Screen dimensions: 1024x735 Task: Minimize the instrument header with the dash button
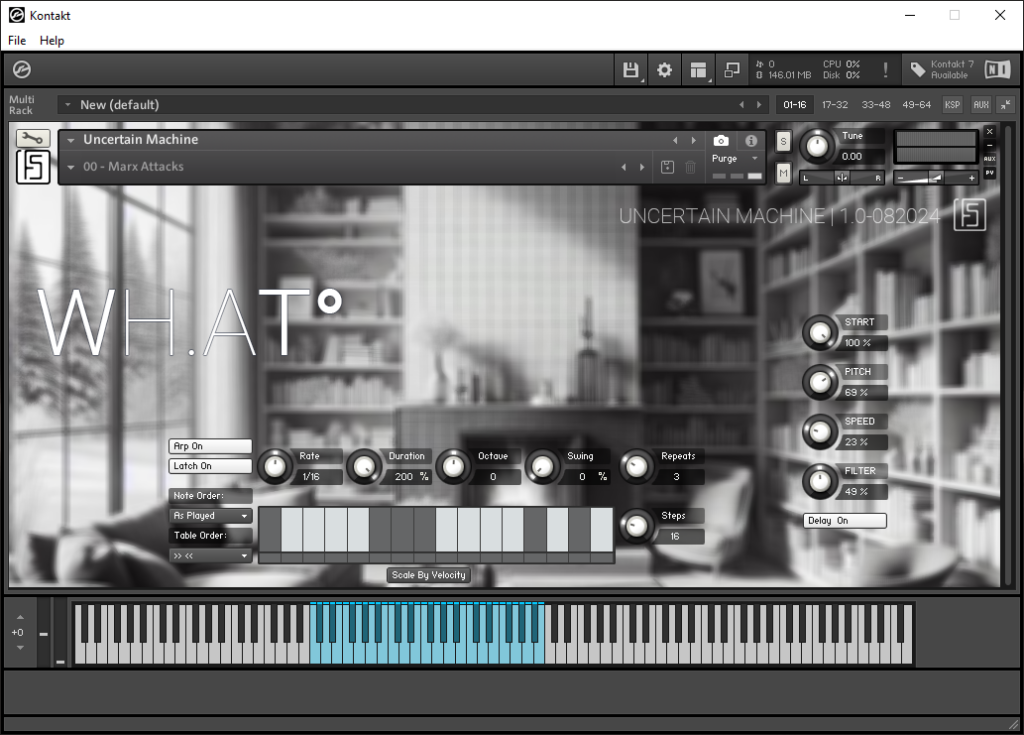tap(989, 145)
